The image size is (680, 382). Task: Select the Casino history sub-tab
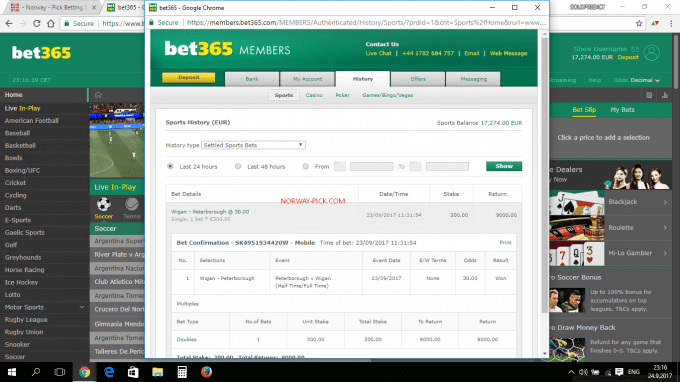314,95
